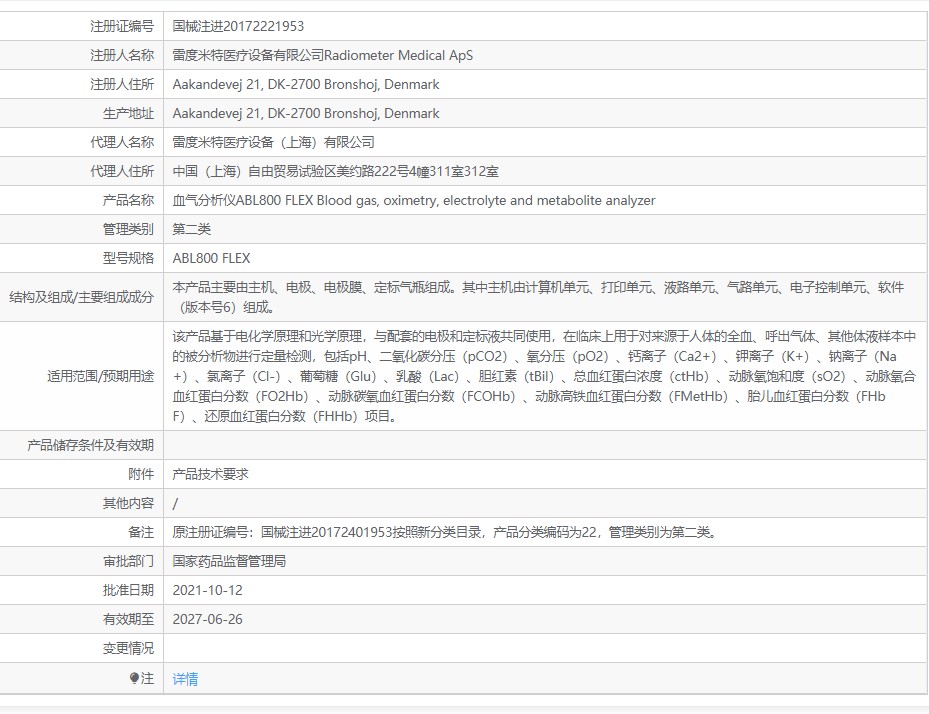Click the 有效期至 label
Viewport: 929px width, 714px height.
129,619
